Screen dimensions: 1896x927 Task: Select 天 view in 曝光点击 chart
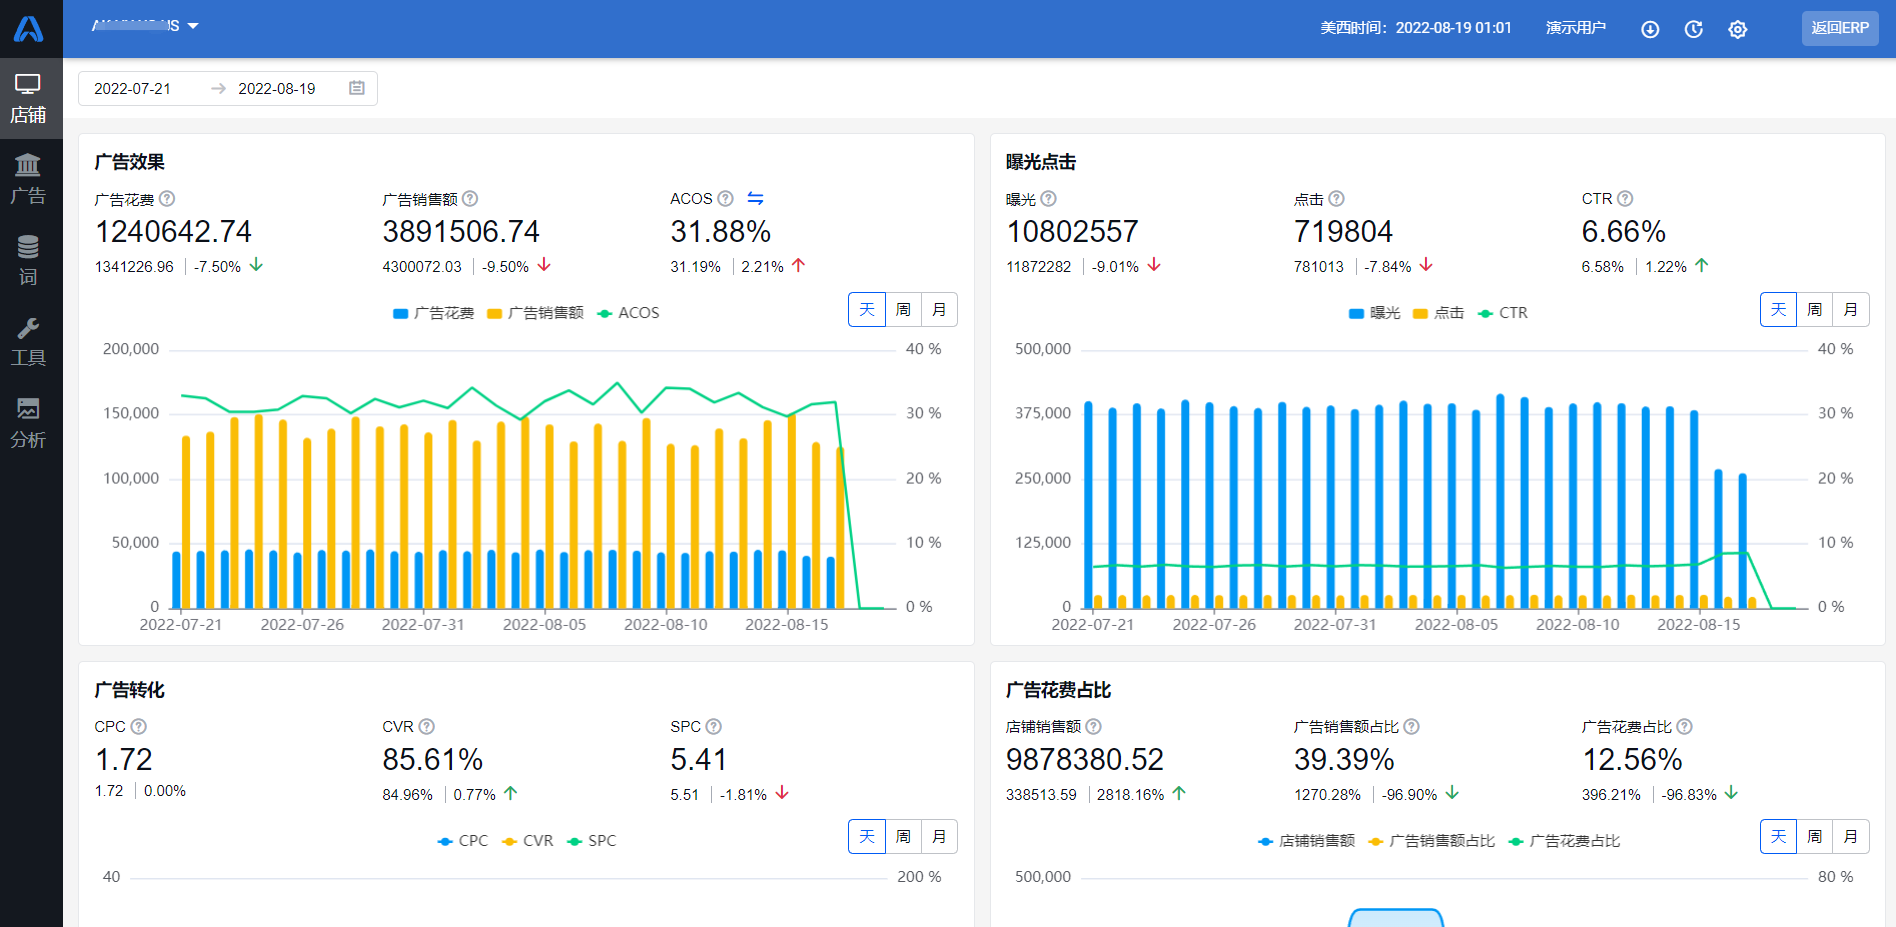point(1778,310)
